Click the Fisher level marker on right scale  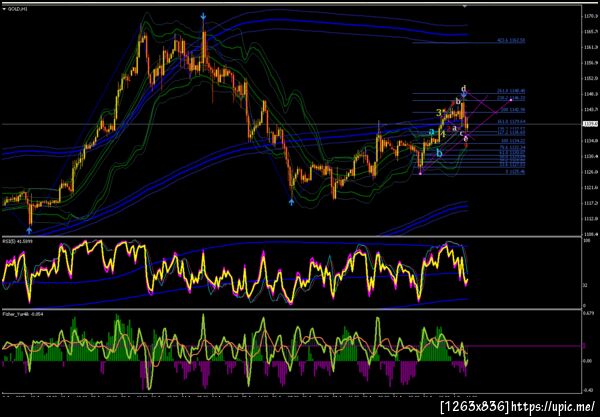584,345
